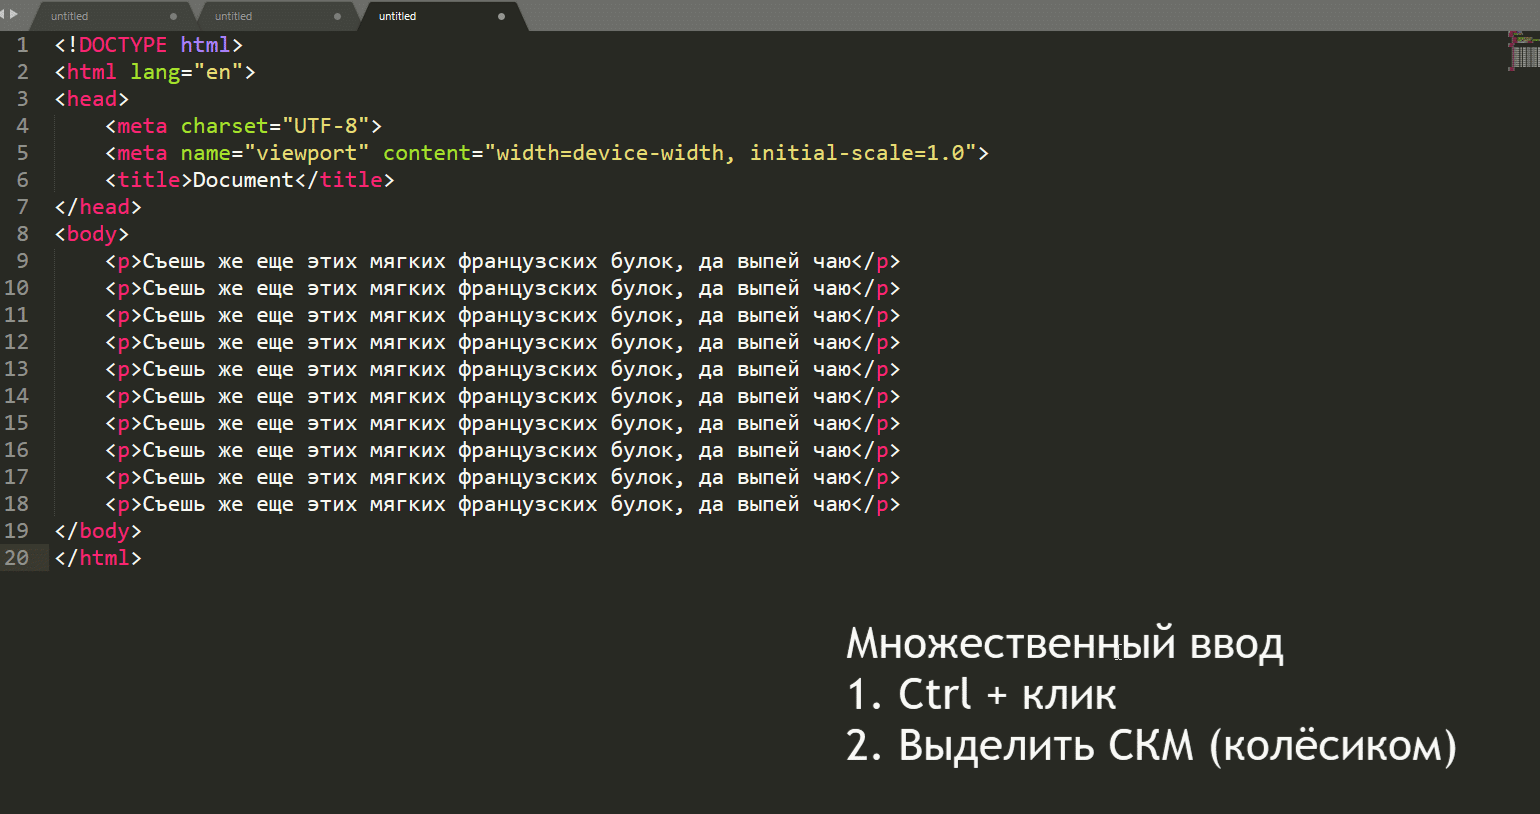Click the lang attribute on line 2
Image resolution: width=1540 pixels, height=814 pixels.
155,72
